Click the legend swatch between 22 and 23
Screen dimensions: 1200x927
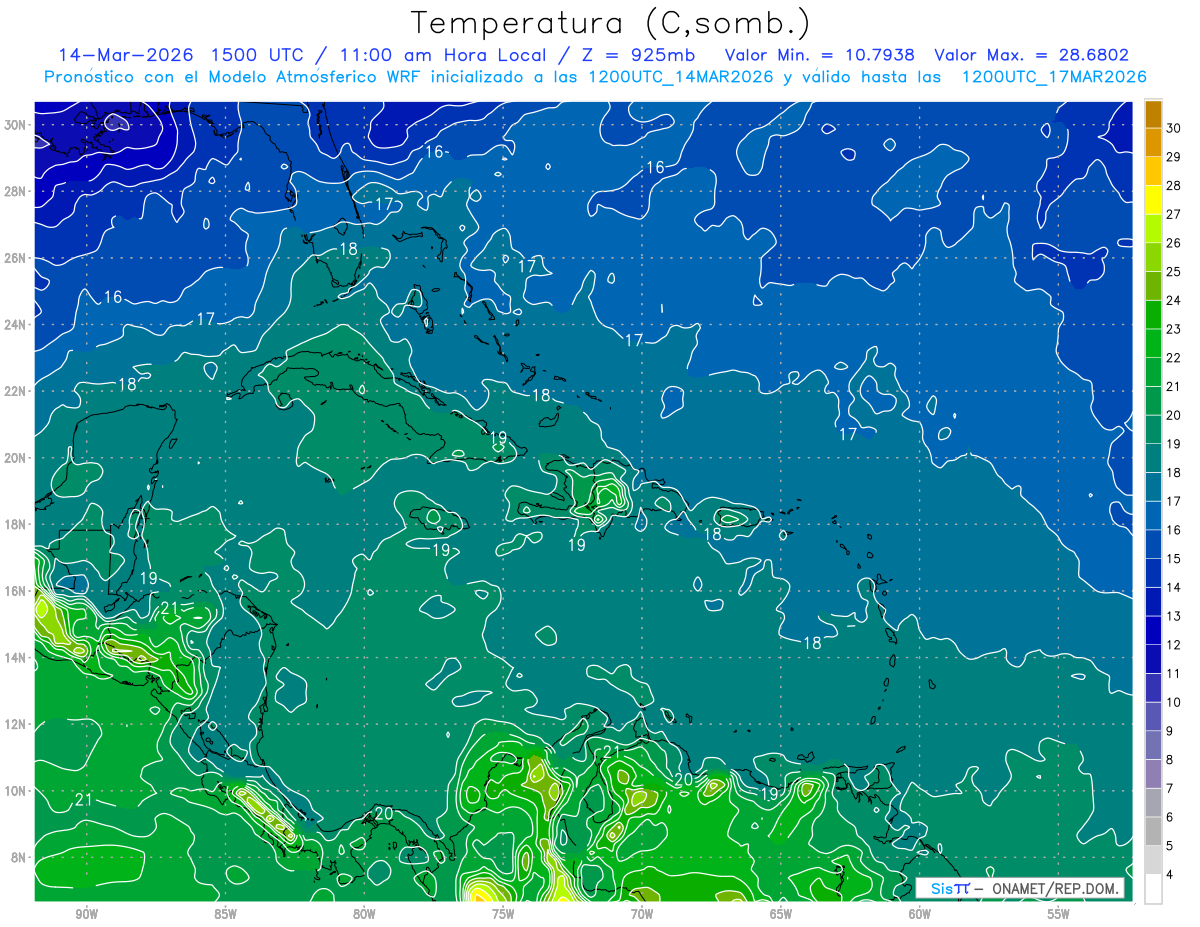point(1153,344)
